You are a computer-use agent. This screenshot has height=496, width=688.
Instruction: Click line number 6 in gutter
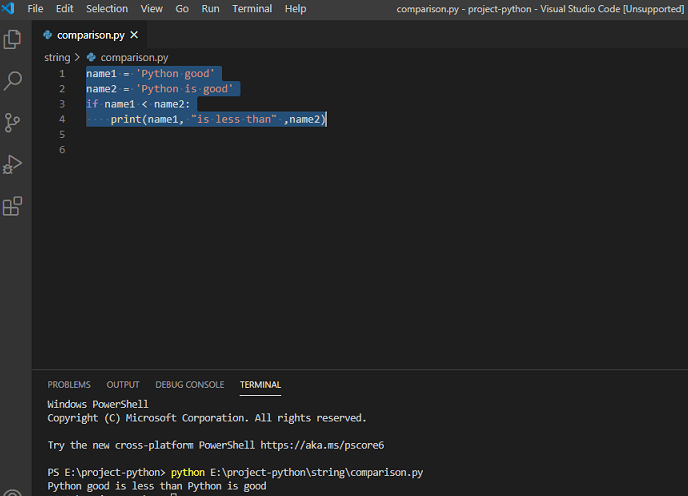(x=62, y=150)
